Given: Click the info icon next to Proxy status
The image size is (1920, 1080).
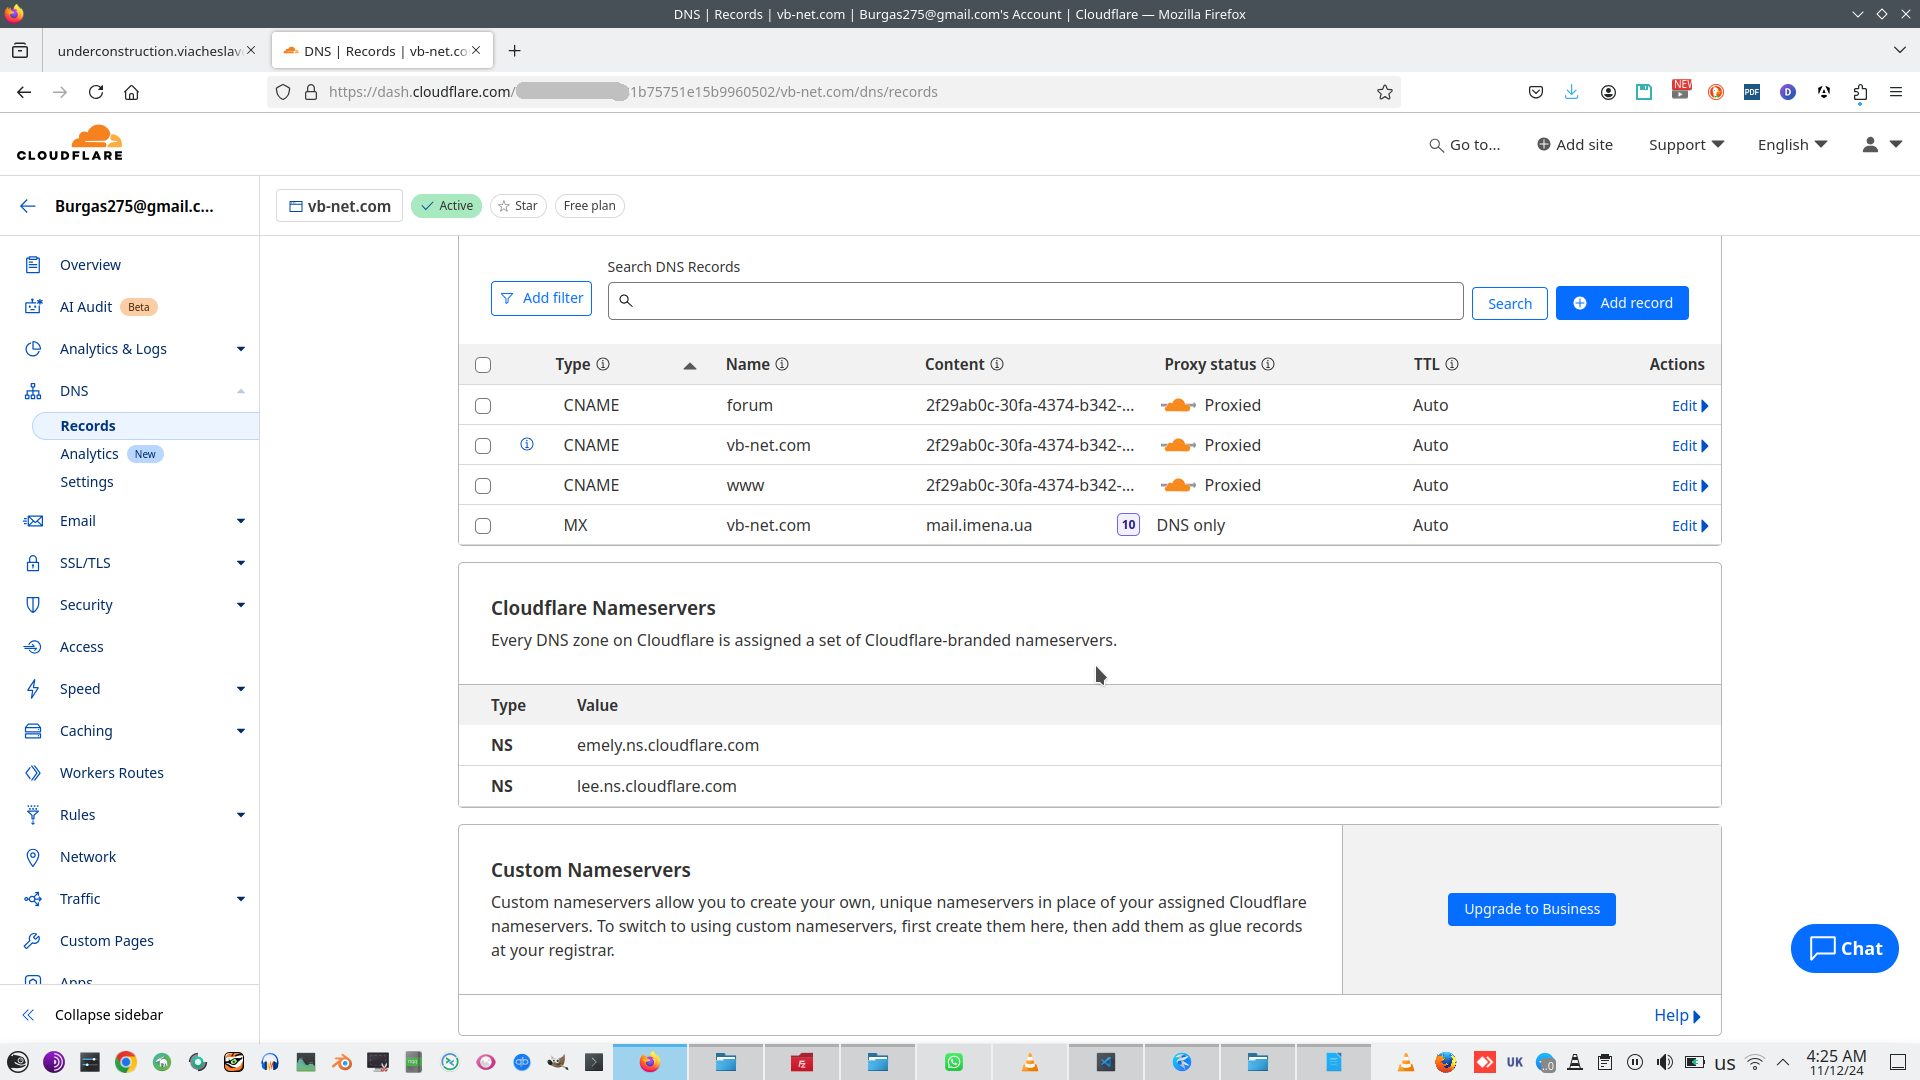Looking at the screenshot, I should [1268, 365].
